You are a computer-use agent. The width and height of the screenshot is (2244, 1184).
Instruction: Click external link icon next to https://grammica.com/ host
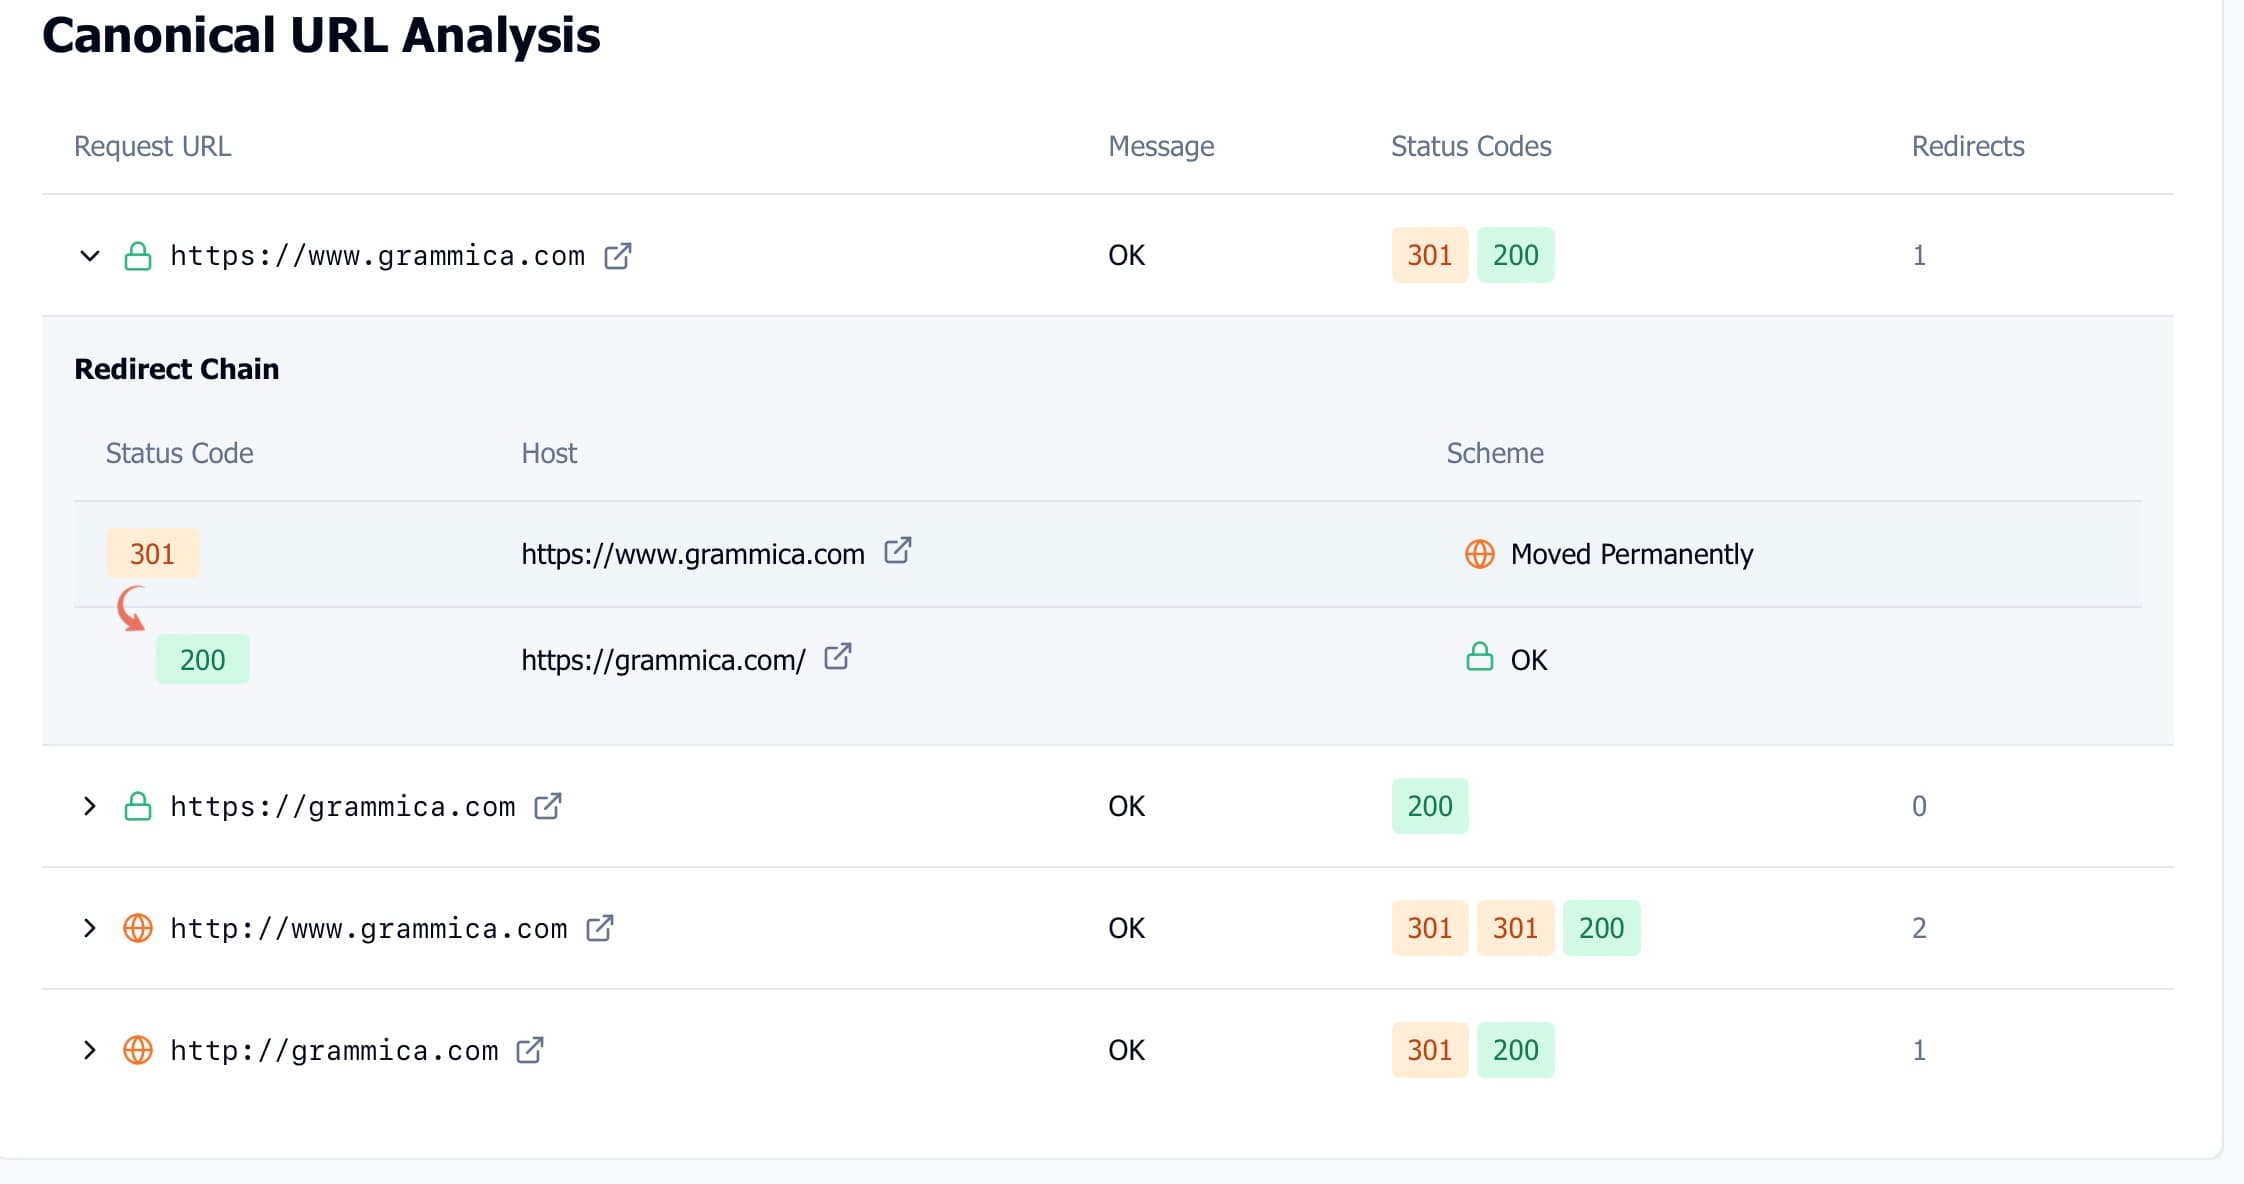[x=838, y=657]
